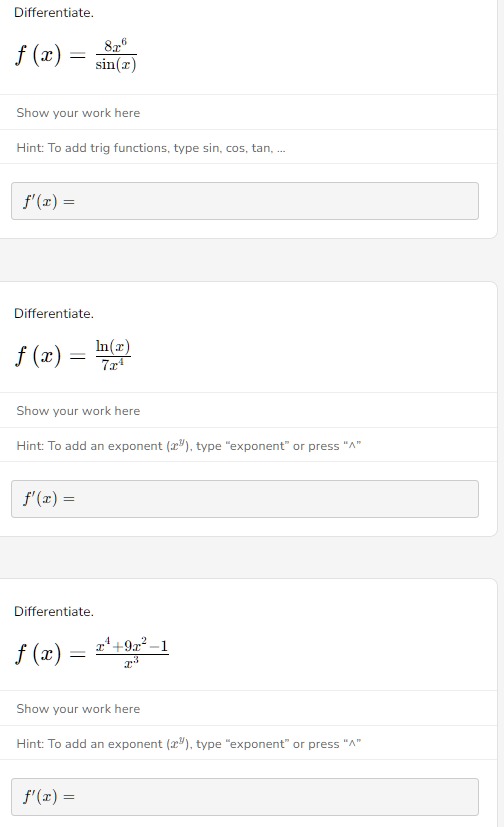Screen dimensions: 504x827
Task: Select the x⁴+9x²−1 over x³ fraction
Action: pos(132,653)
